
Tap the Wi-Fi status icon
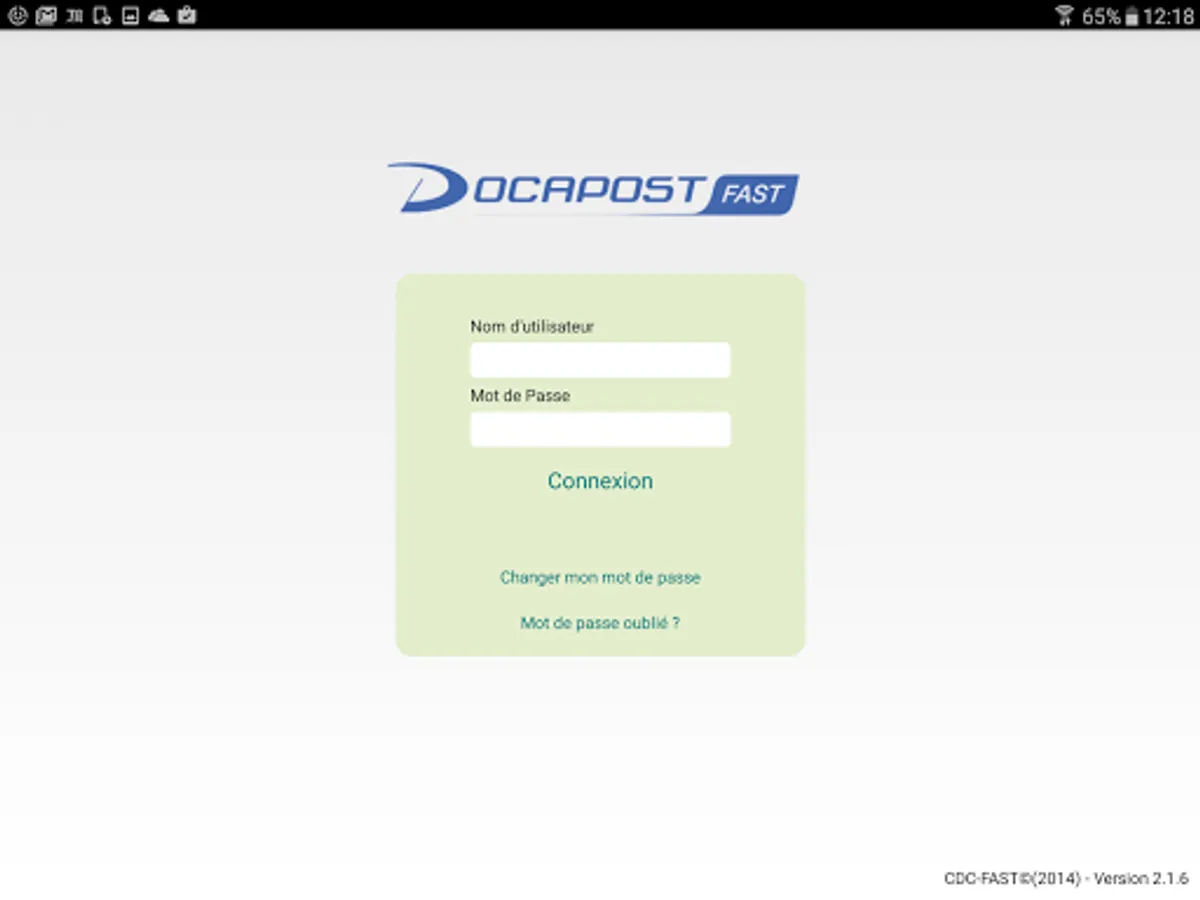point(1064,15)
